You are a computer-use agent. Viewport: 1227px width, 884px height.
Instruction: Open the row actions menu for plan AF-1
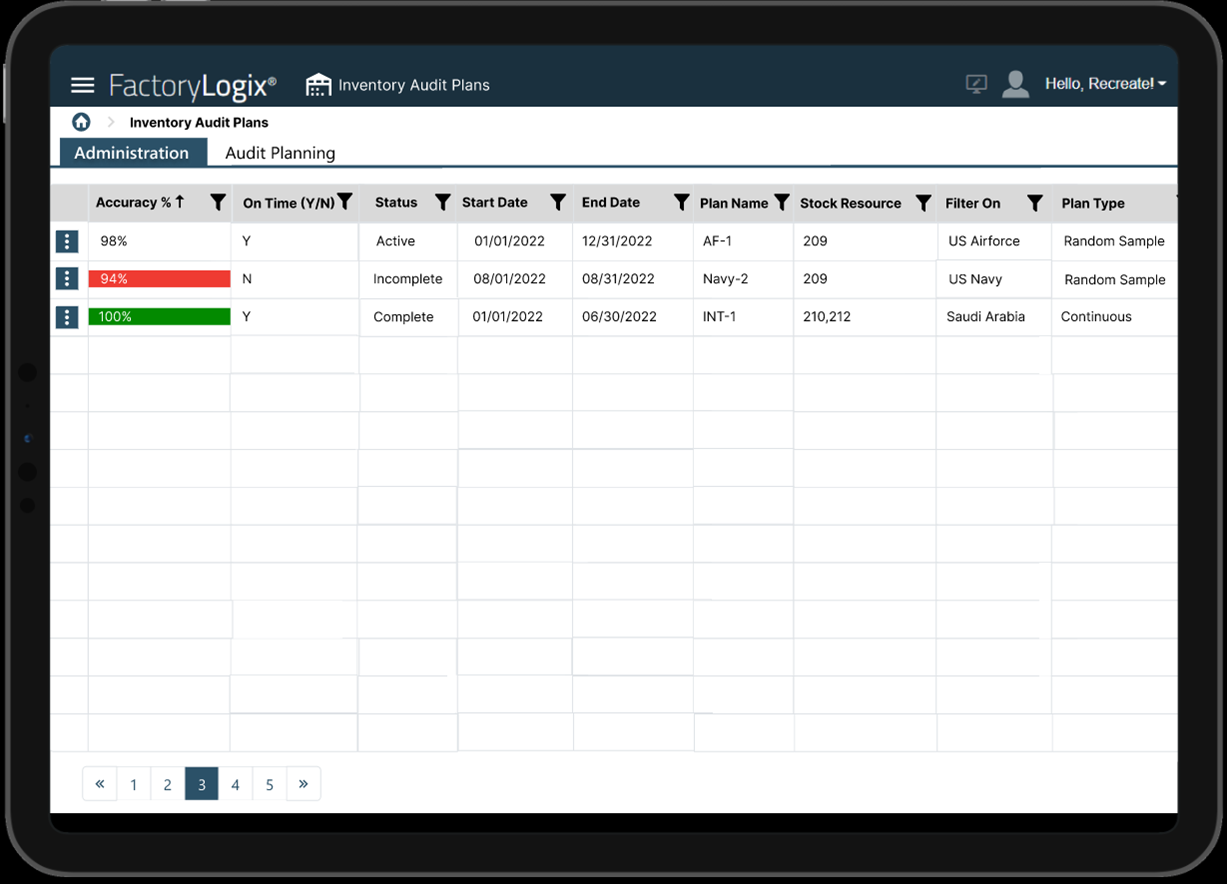[x=66, y=240]
